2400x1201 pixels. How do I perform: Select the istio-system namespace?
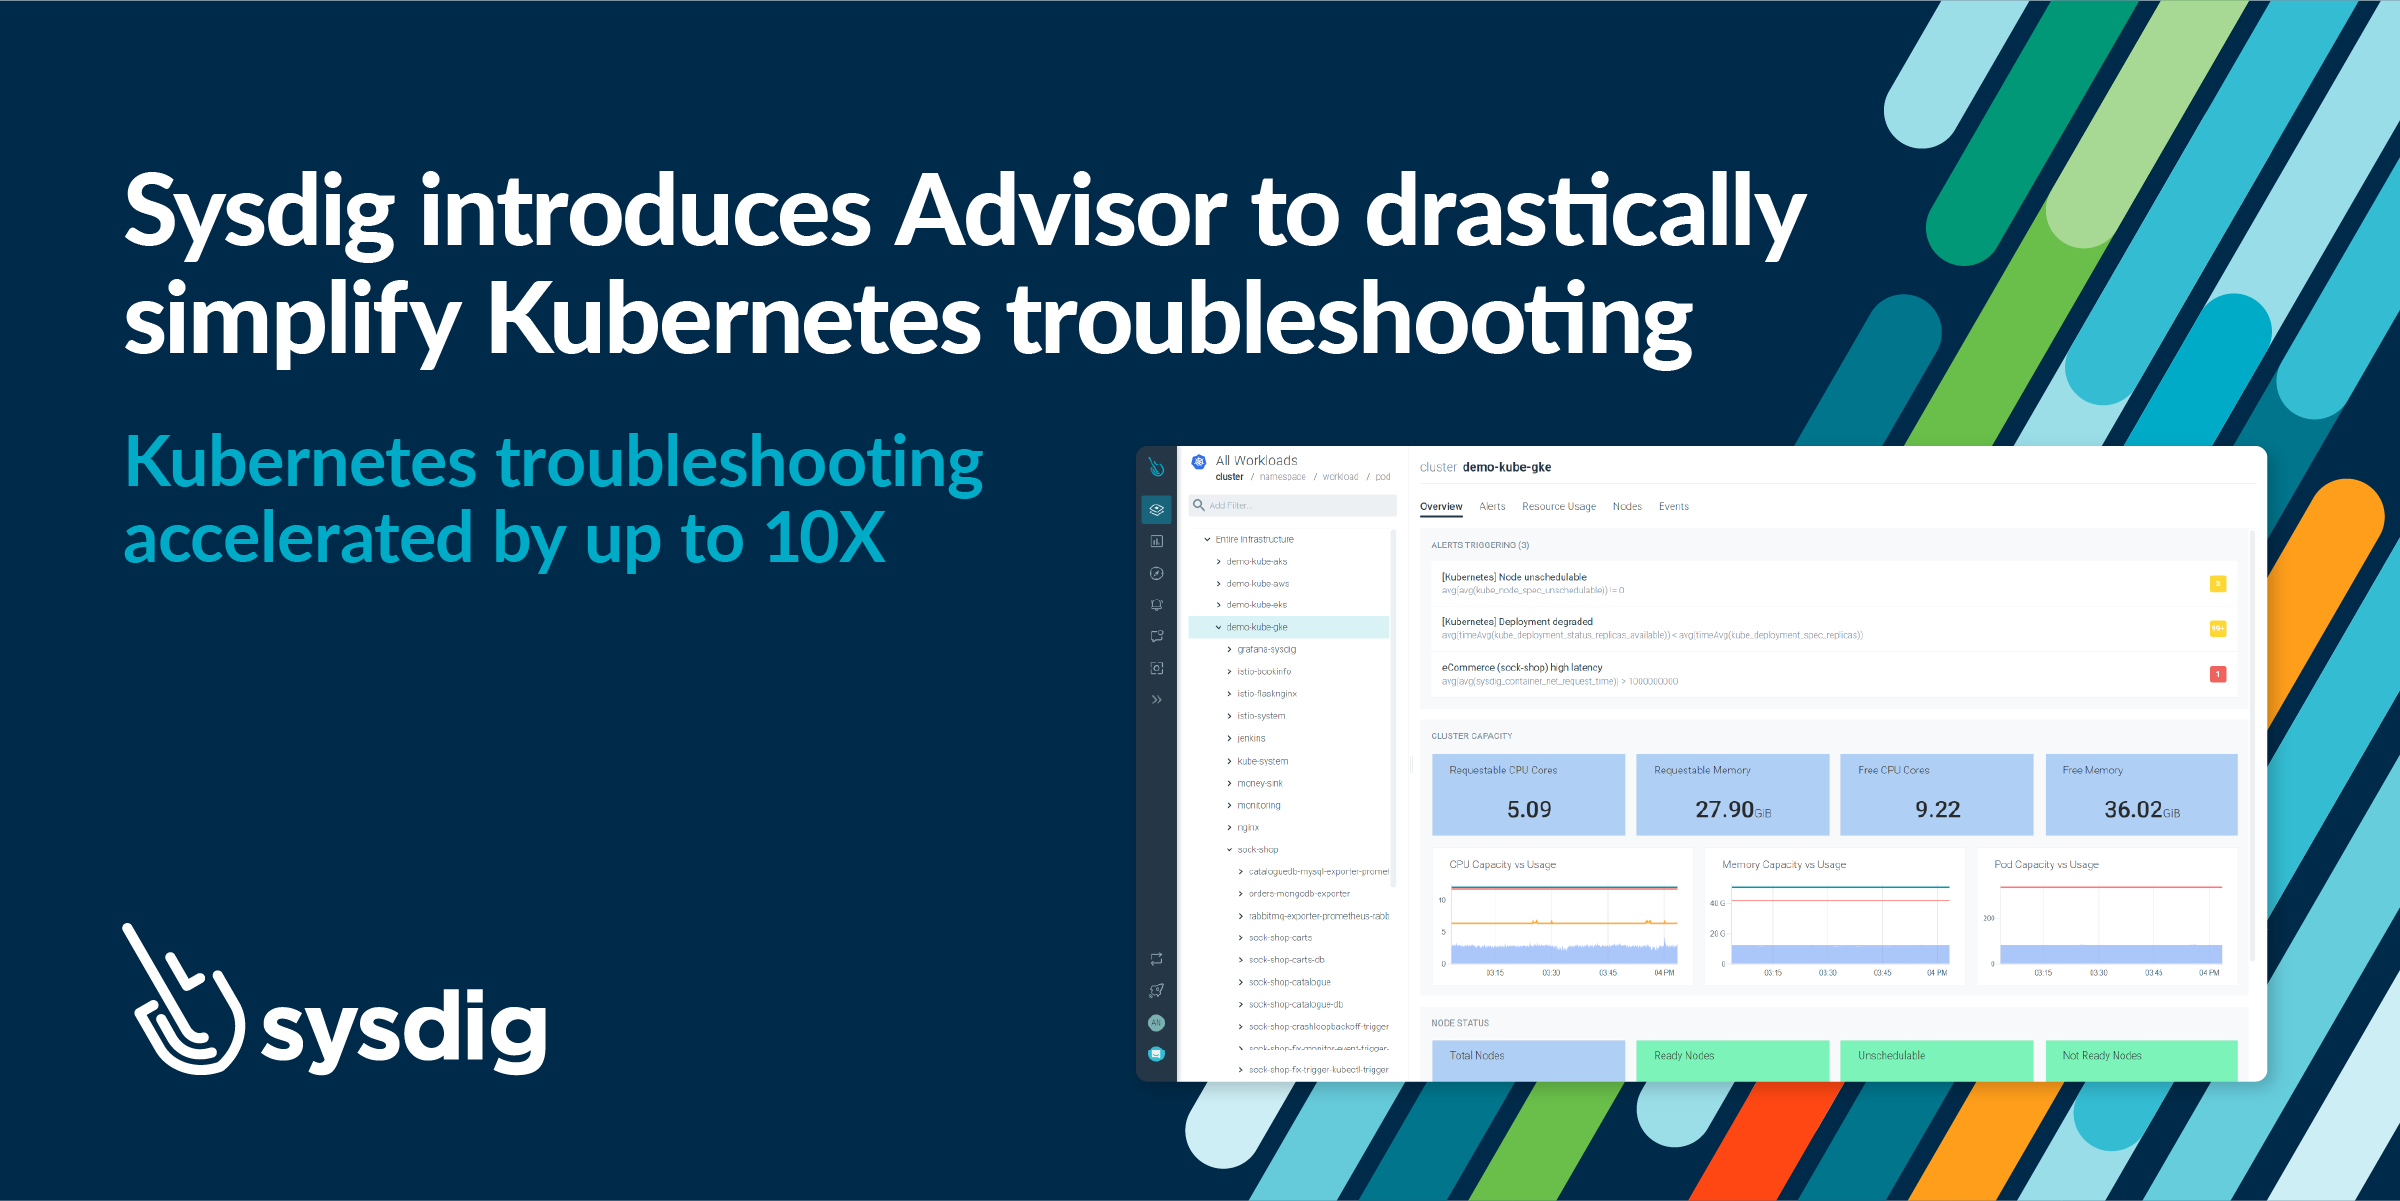pyautogui.click(x=1261, y=716)
